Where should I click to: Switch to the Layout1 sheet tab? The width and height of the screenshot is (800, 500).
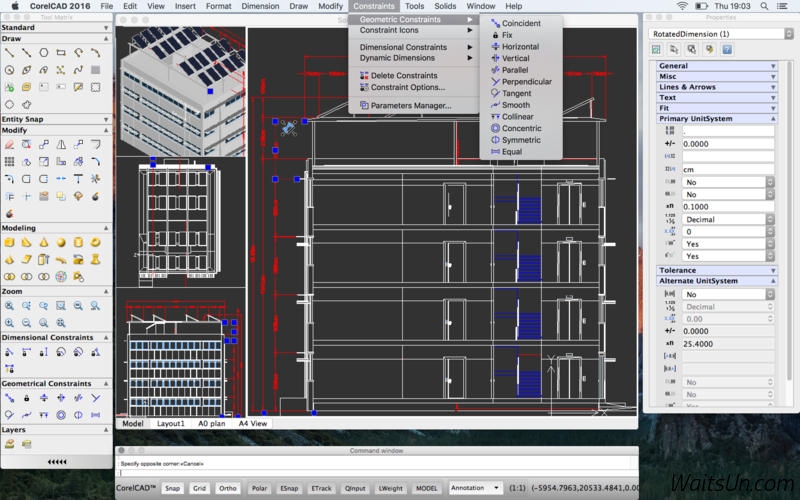[x=170, y=423]
